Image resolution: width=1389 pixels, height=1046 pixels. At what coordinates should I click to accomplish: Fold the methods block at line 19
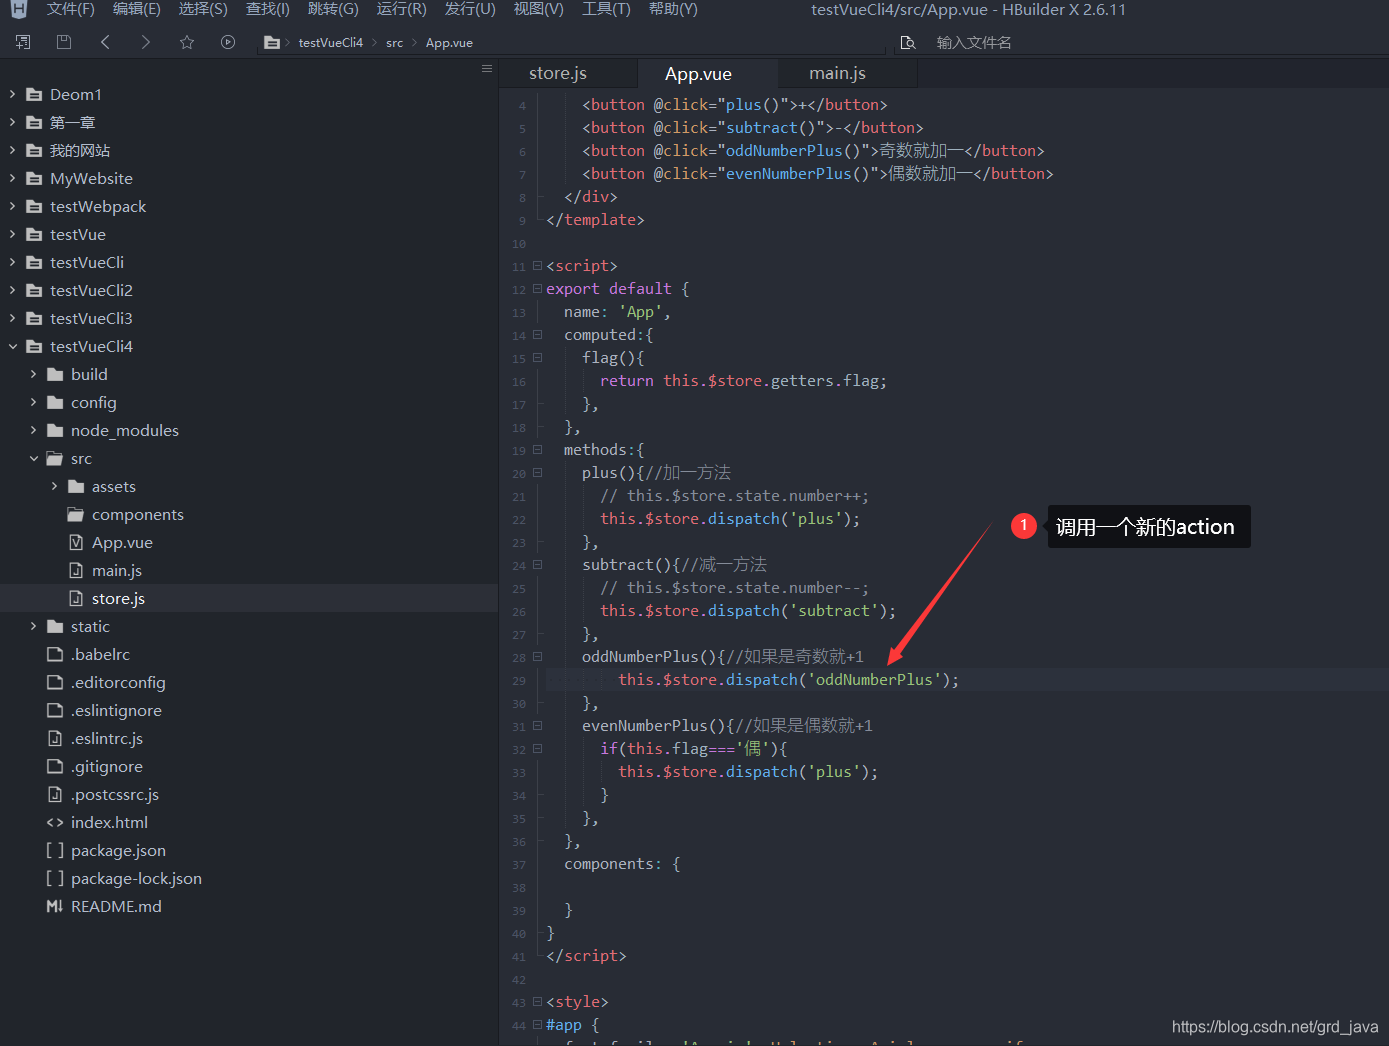coord(537,450)
